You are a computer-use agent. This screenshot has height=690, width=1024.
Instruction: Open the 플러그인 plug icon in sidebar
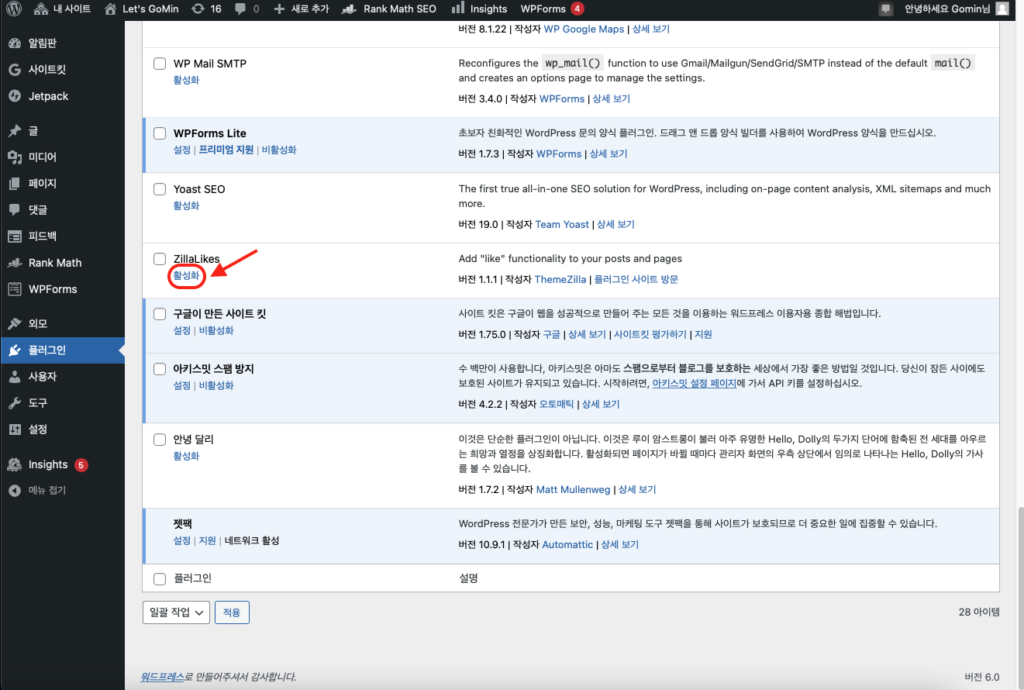pyautogui.click(x=14, y=351)
